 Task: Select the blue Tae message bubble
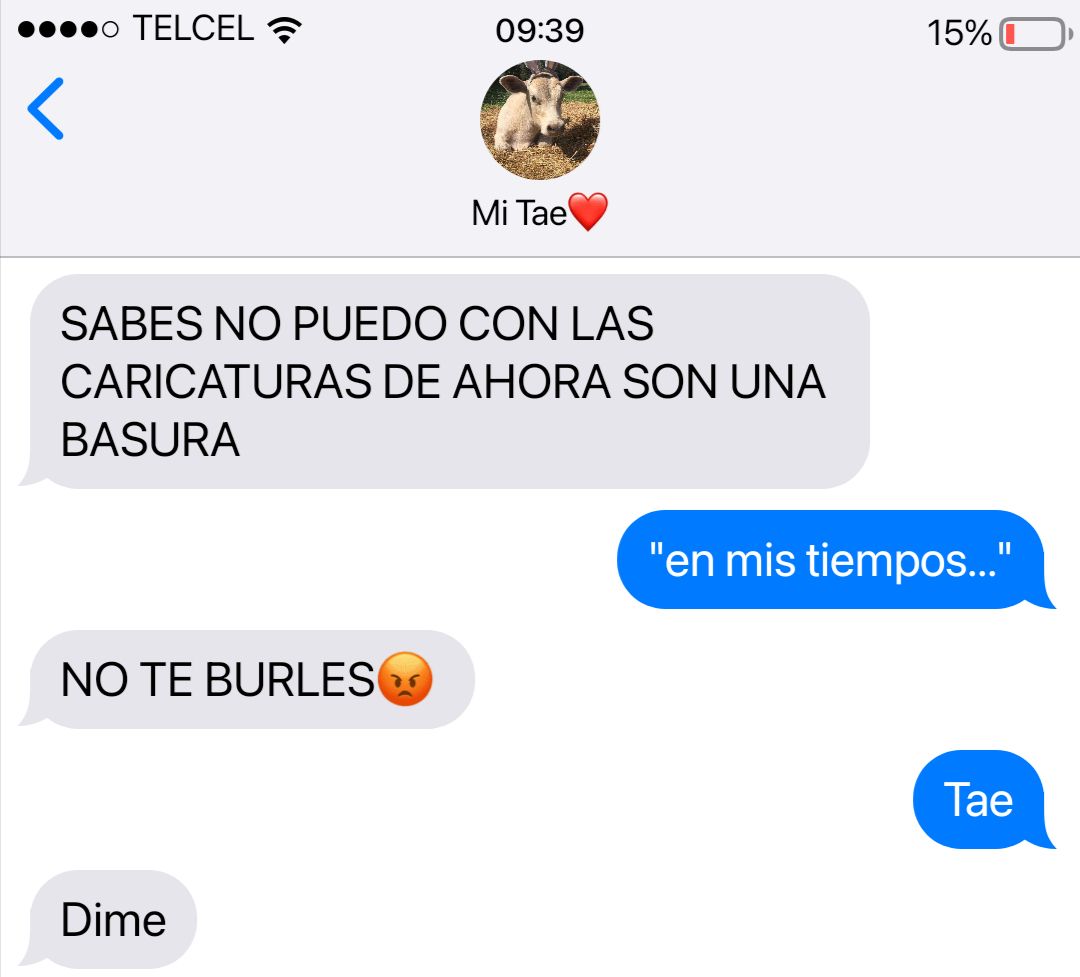pyautogui.click(x=984, y=799)
